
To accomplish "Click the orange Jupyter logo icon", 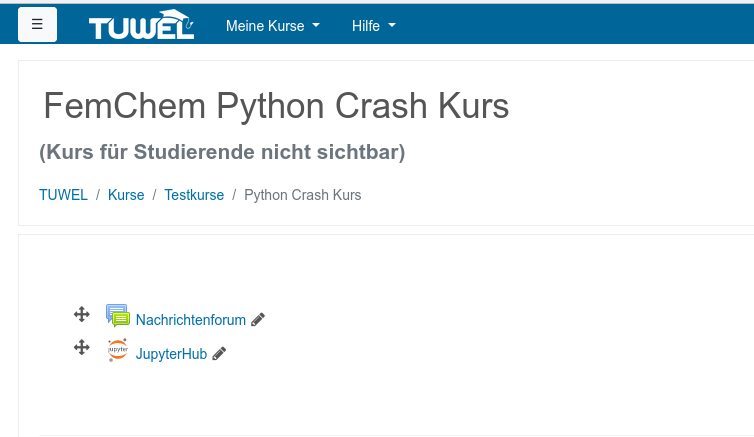I will tap(118, 350).
